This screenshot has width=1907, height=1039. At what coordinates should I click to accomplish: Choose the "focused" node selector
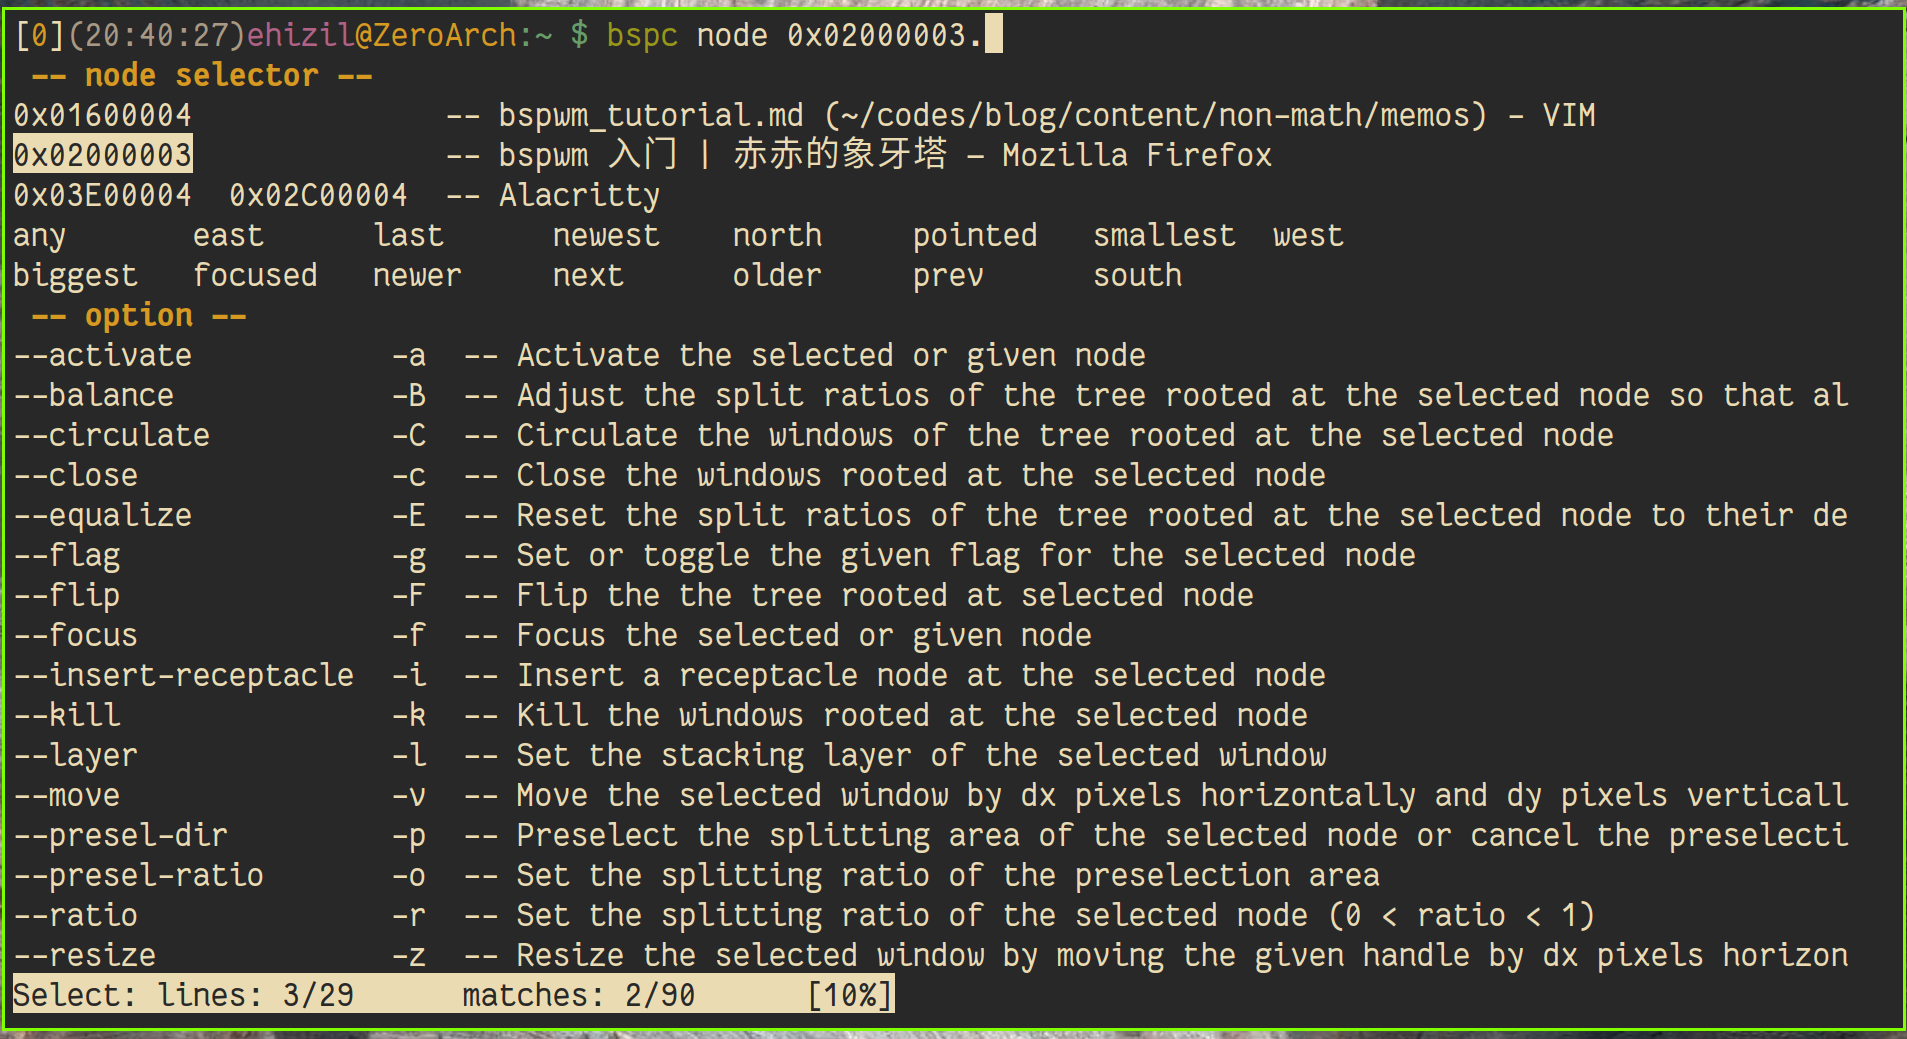point(255,275)
